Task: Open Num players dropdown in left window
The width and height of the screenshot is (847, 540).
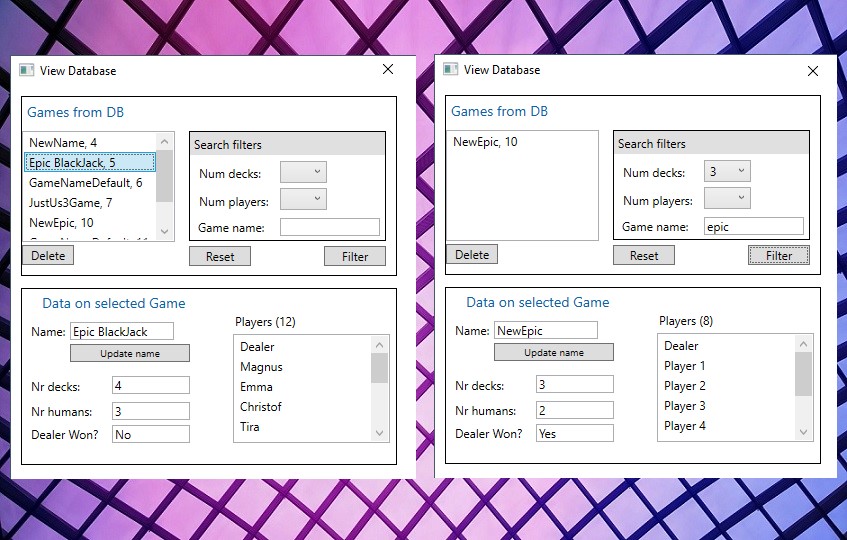Action: click(x=303, y=199)
